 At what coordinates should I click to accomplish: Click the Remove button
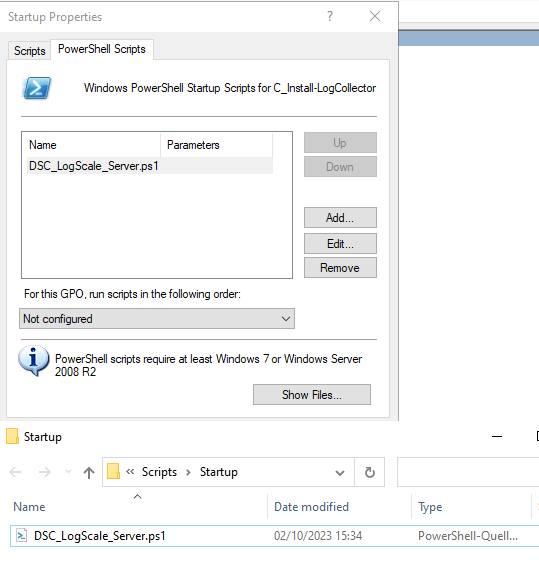340,267
